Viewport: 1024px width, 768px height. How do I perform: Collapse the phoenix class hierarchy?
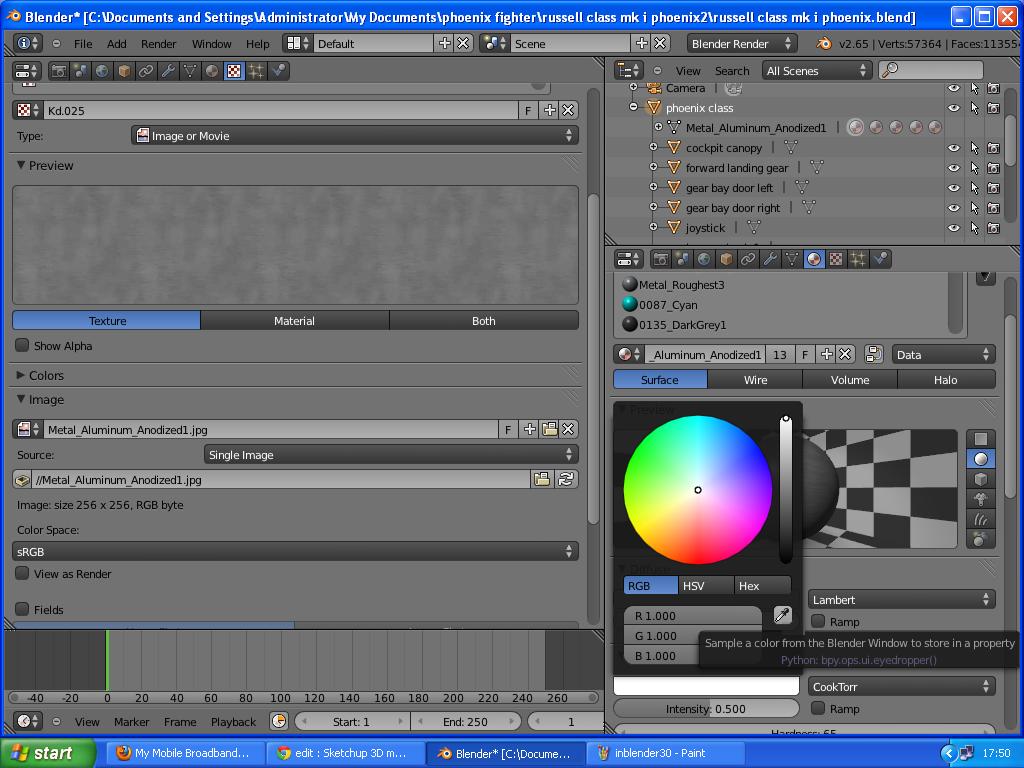point(631,107)
